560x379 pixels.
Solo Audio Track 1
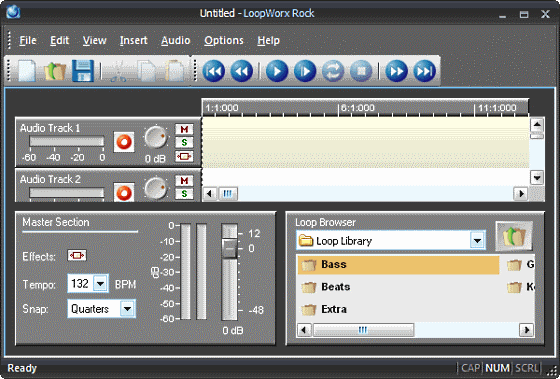[184, 143]
